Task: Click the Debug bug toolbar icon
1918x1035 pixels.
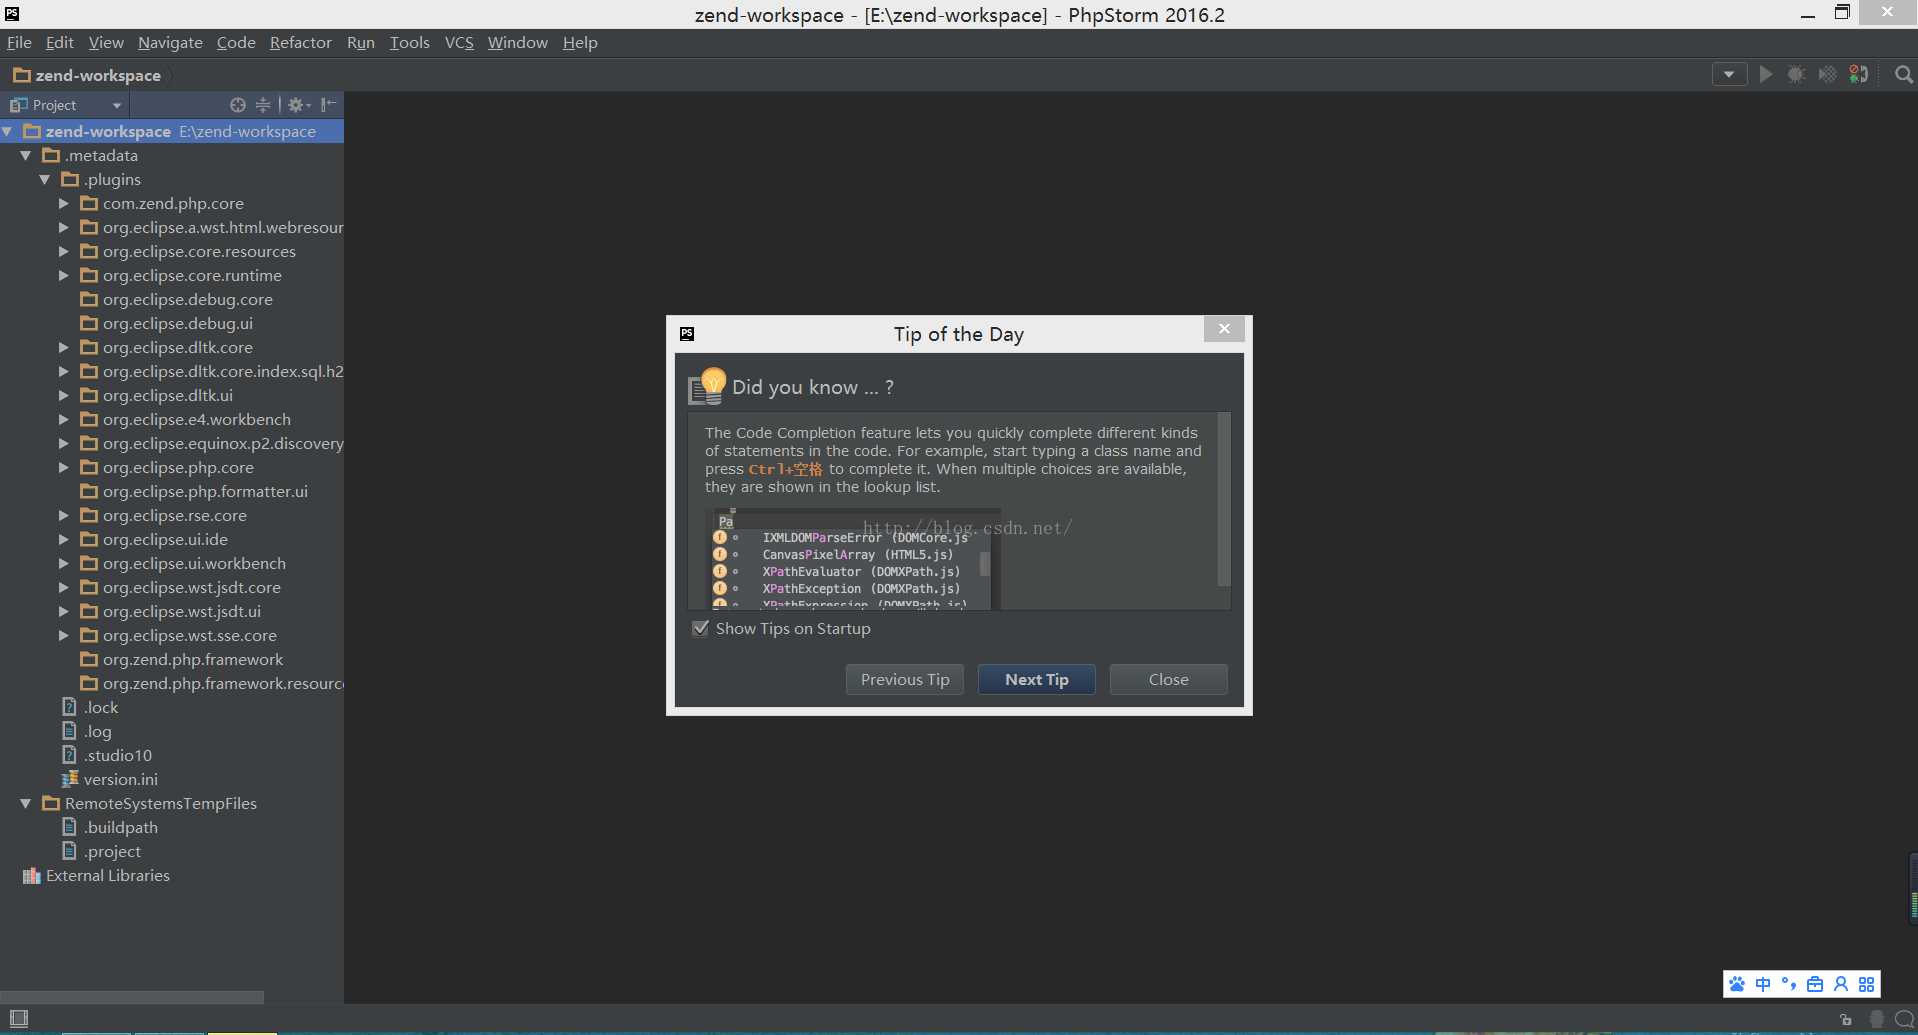Action: click(1797, 75)
